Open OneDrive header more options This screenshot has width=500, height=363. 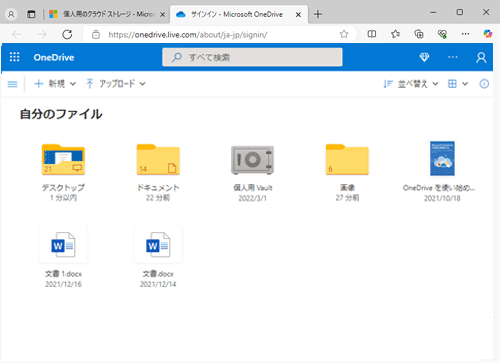click(x=453, y=57)
